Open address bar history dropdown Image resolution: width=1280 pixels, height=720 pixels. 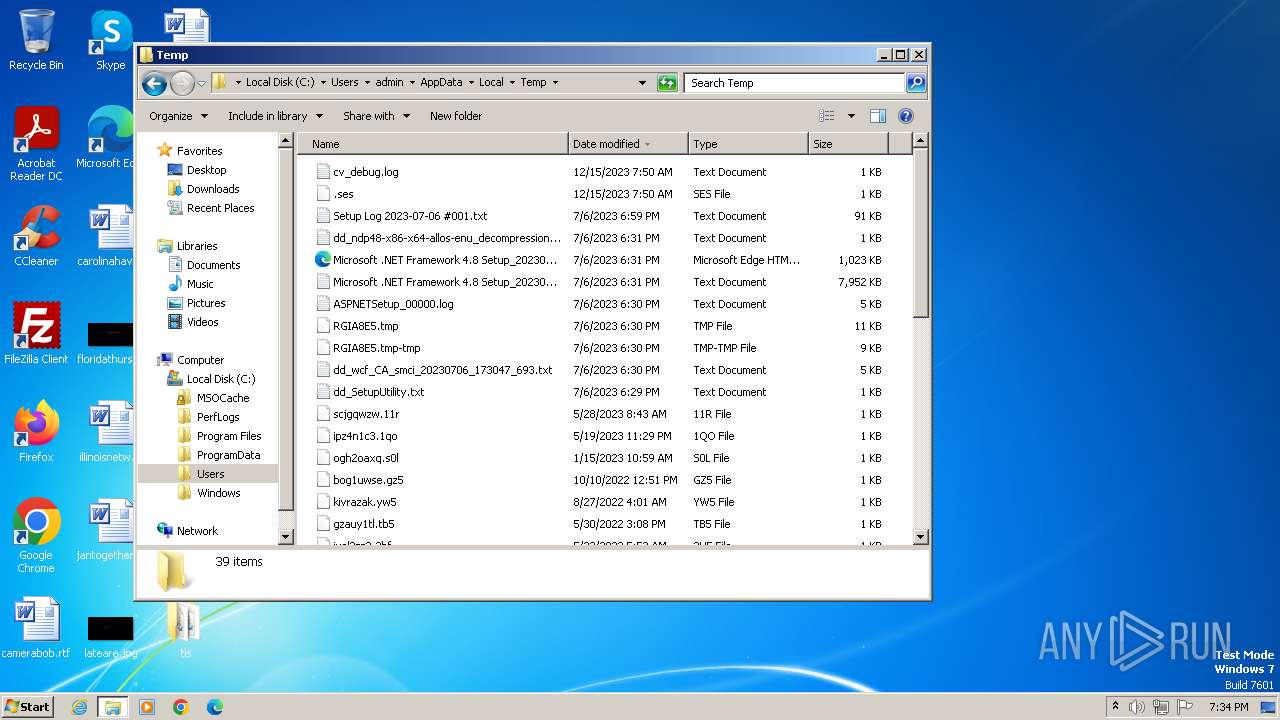coord(642,83)
